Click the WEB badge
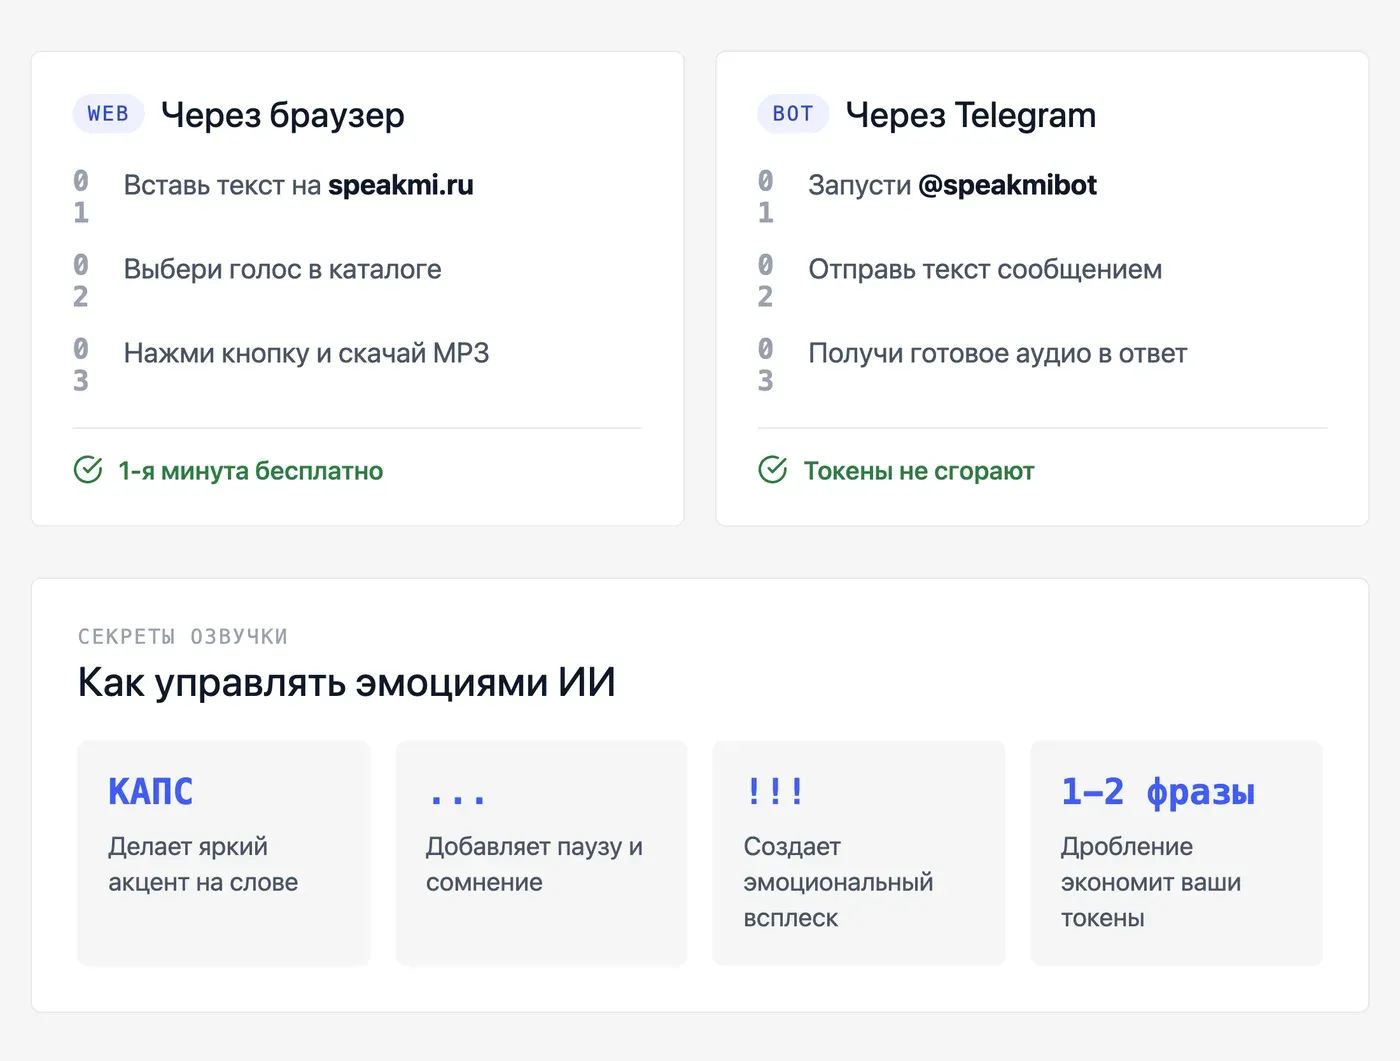Screen dimensions: 1400x1061 (x=108, y=114)
